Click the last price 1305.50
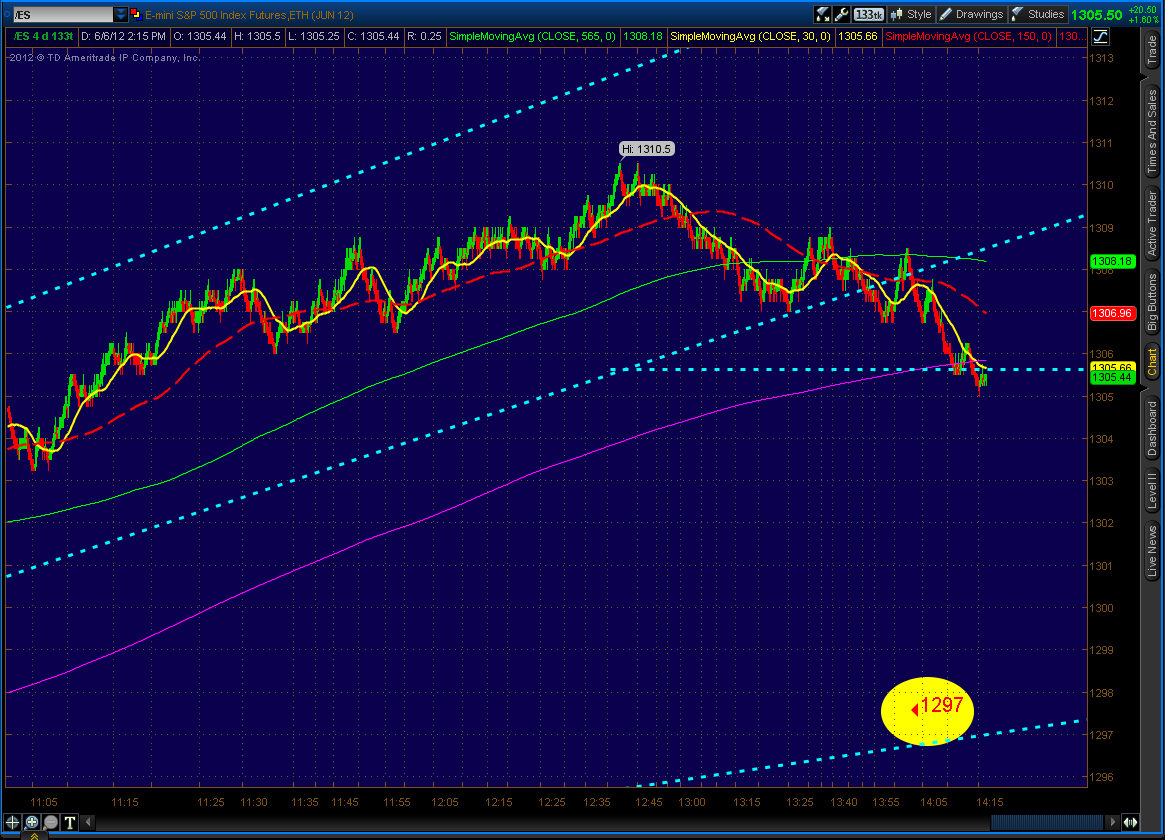Image resolution: width=1165 pixels, height=840 pixels. coord(1096,15)
